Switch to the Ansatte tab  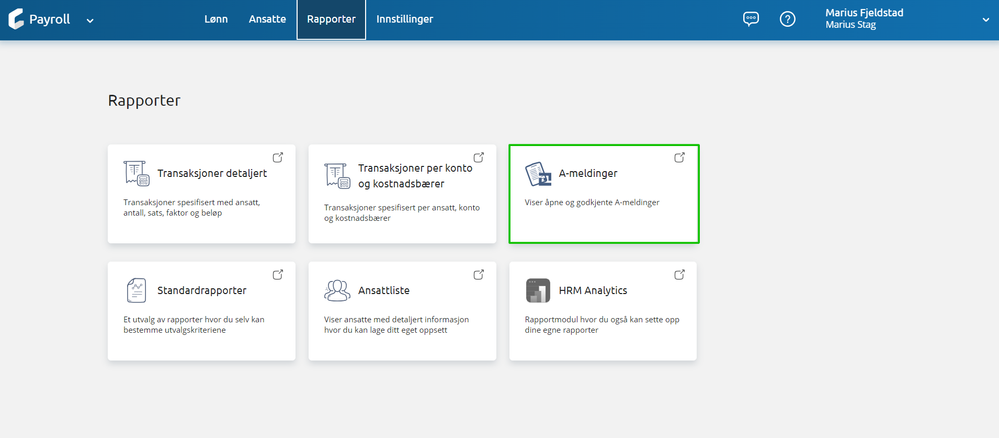click(x=267, y=19)
